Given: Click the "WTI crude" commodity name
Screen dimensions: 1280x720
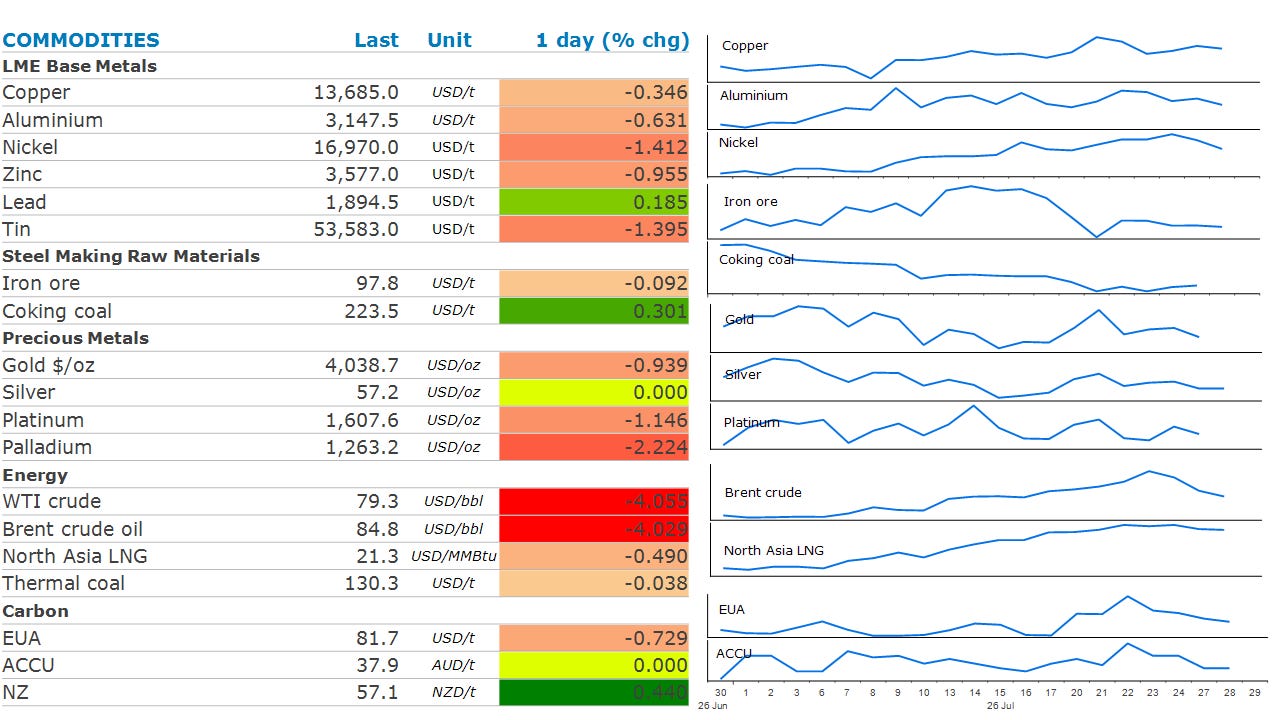Looking at the screenshot, I should click(52, 501).
